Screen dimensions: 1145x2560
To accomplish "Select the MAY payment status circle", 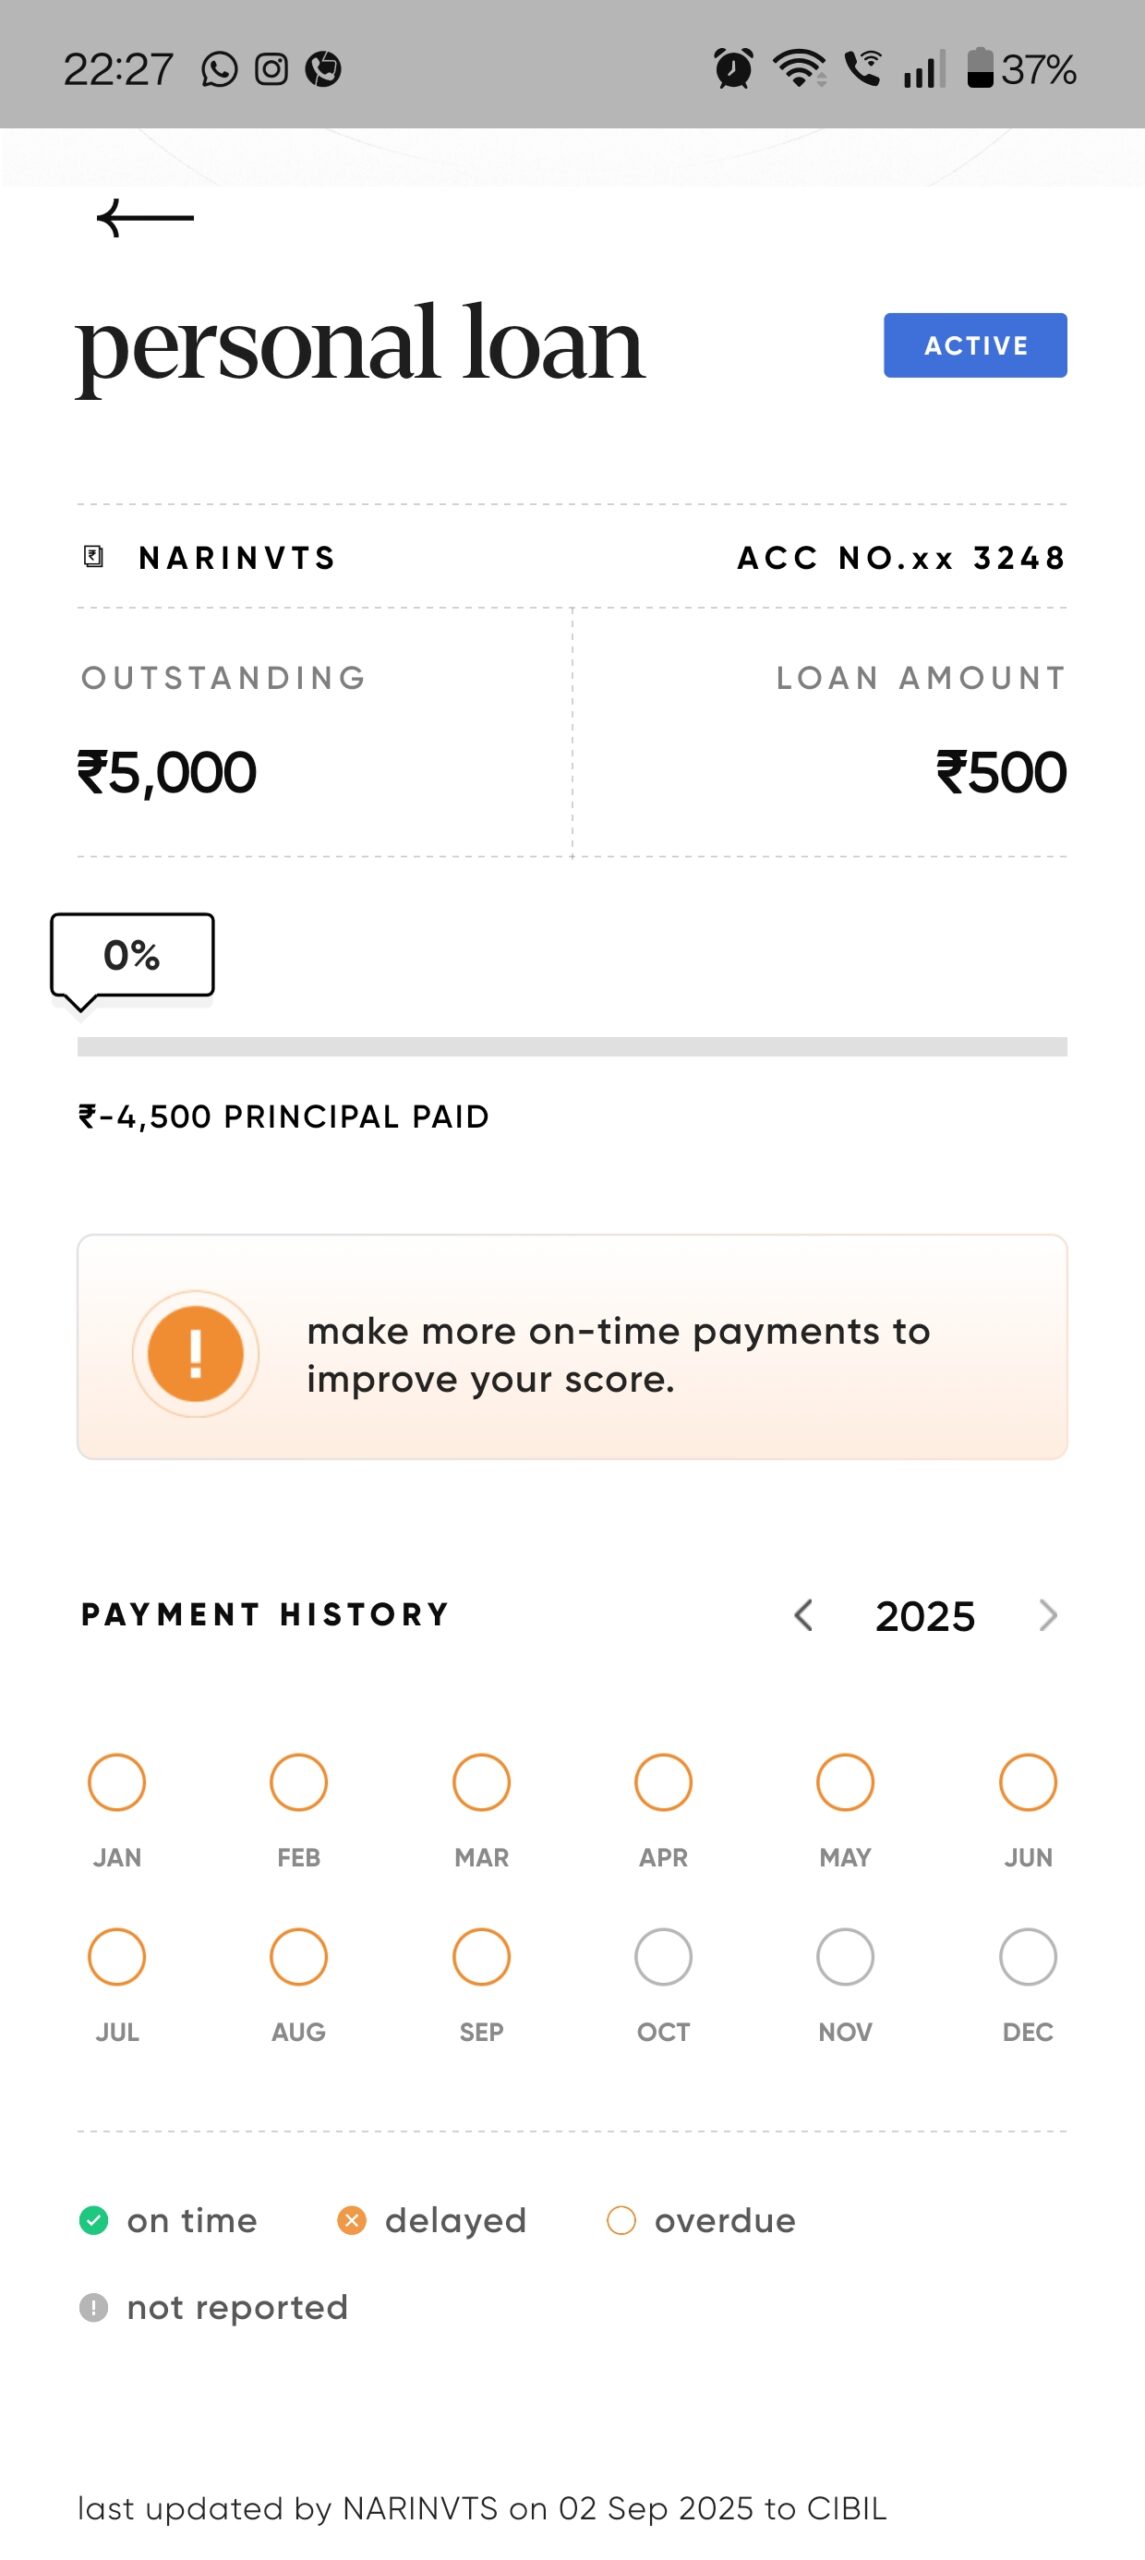I will pos(845,1782).
